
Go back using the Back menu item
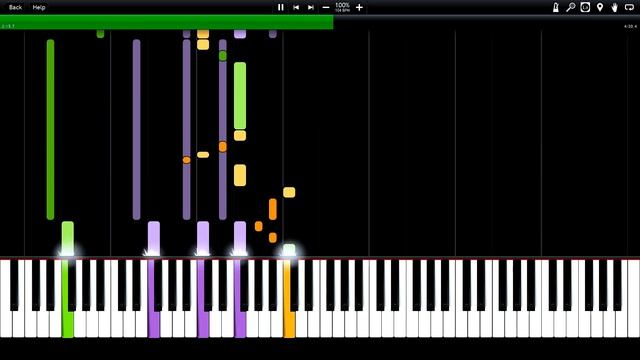pos(15,7)
